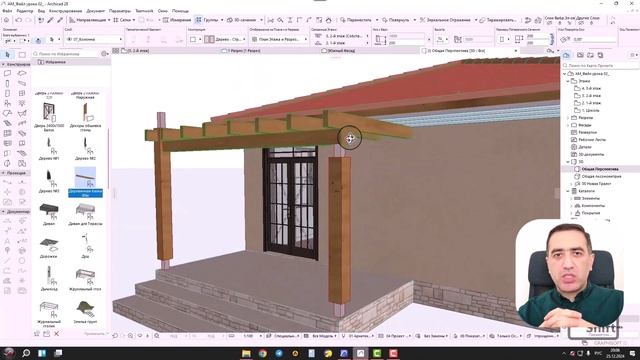Screen dimensions: 640x360
Task: Select the Arrow tool in the toolbox
Action: pyautogui.click(x=7, y=55)
